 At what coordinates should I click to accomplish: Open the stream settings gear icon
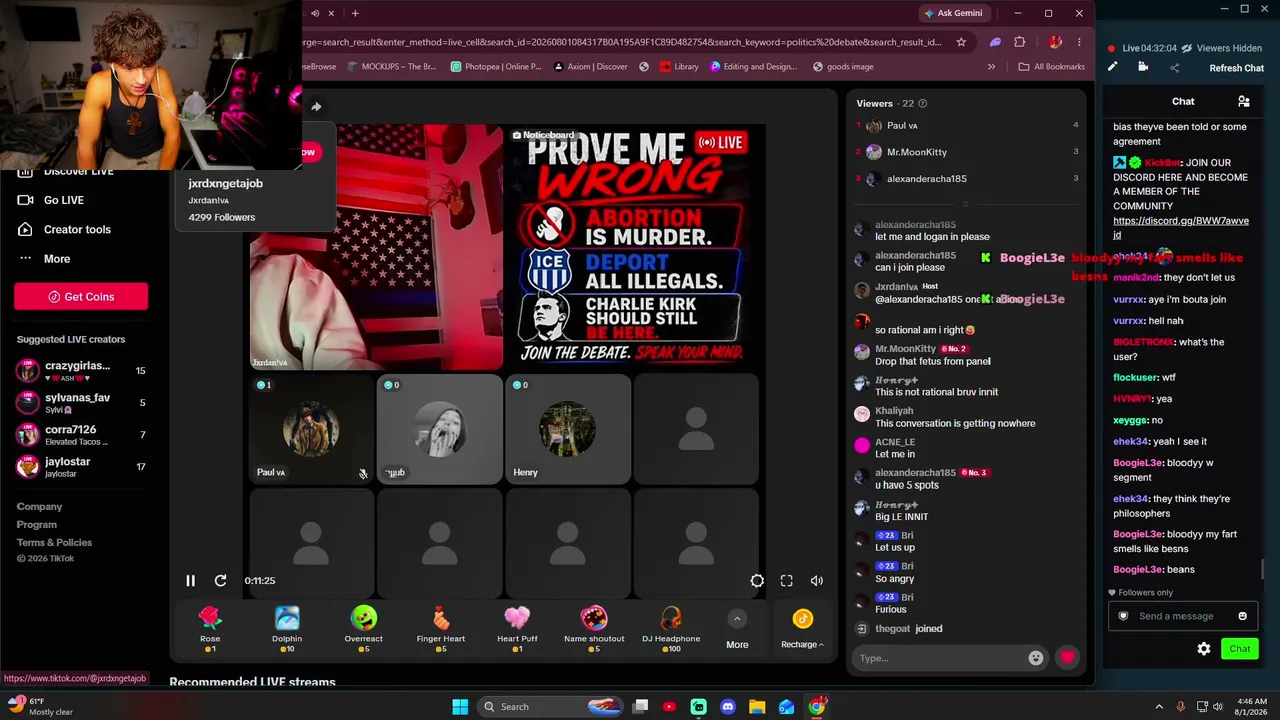[757, 581]
